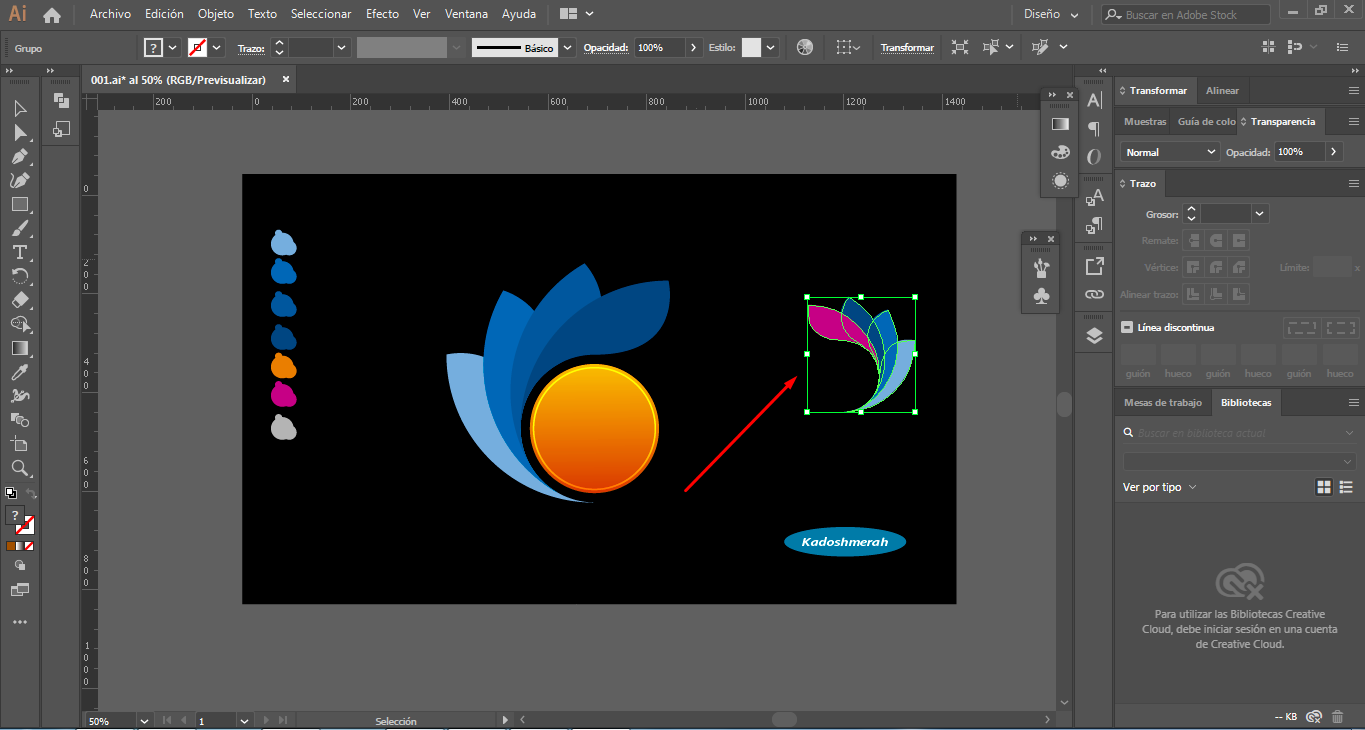
Task: Open the Layers panel icon
Action: (x=1094, y=336)
